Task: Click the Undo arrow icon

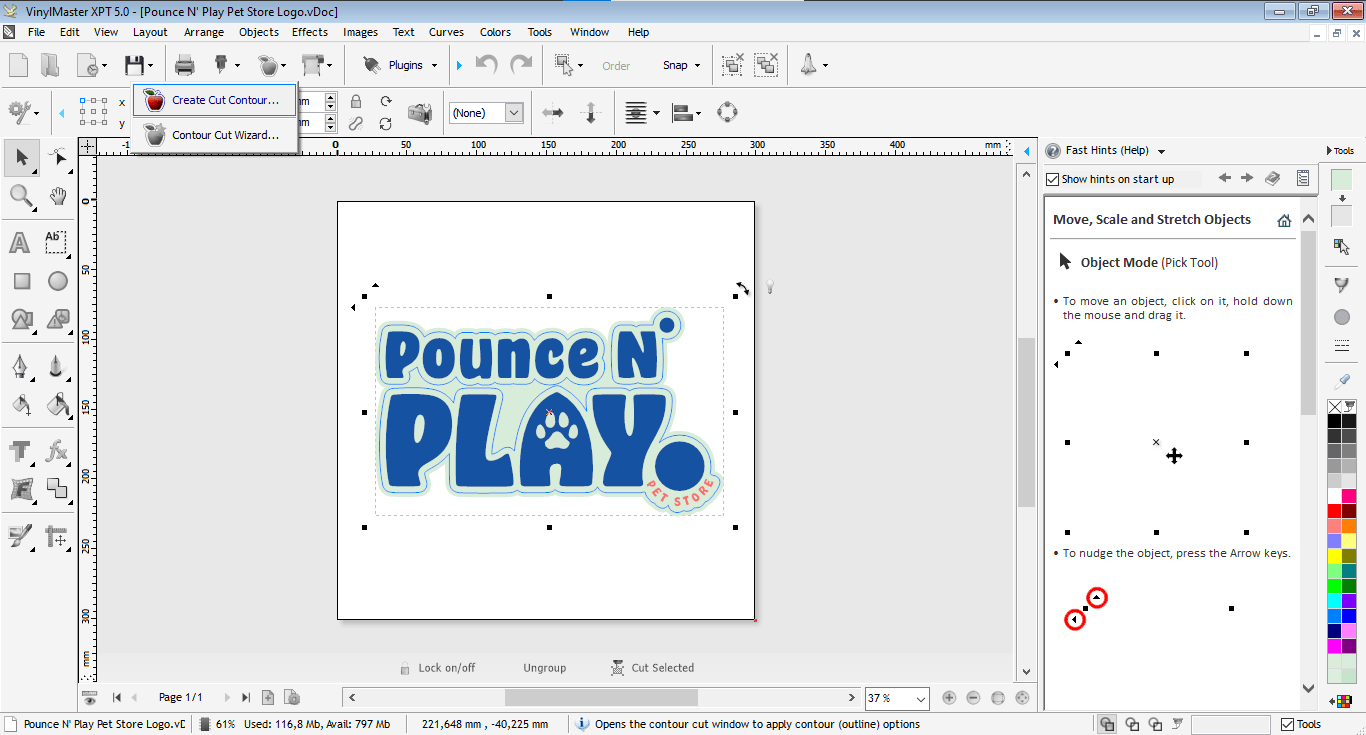Action: [x=486, y=65]
